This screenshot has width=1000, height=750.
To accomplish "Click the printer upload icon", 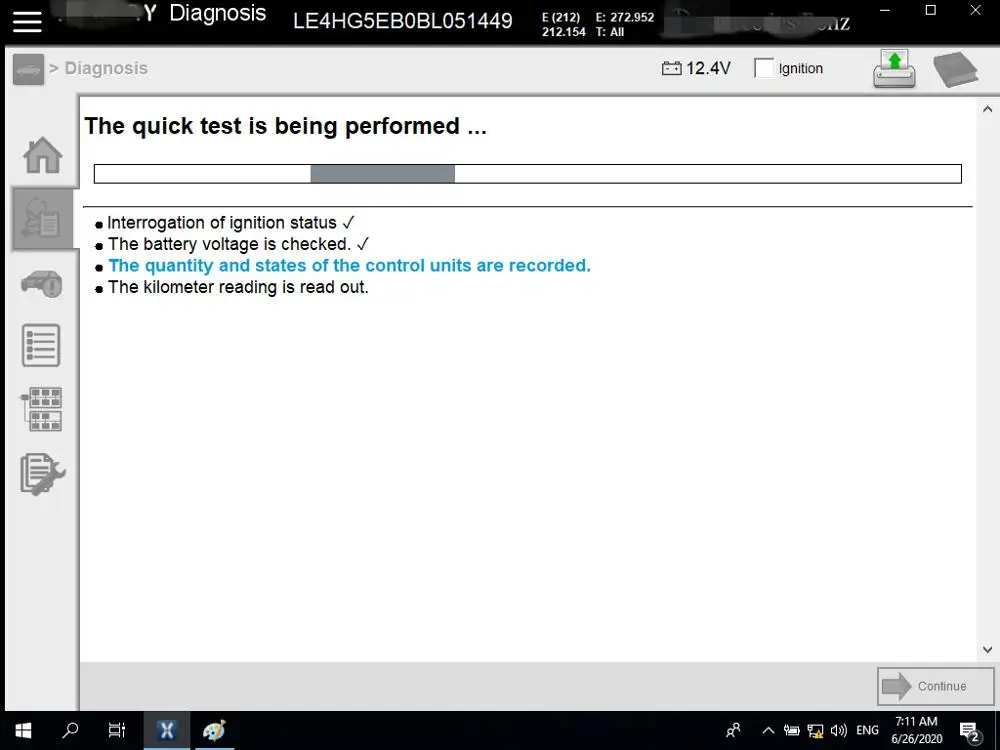I will (x=894, y=68).
